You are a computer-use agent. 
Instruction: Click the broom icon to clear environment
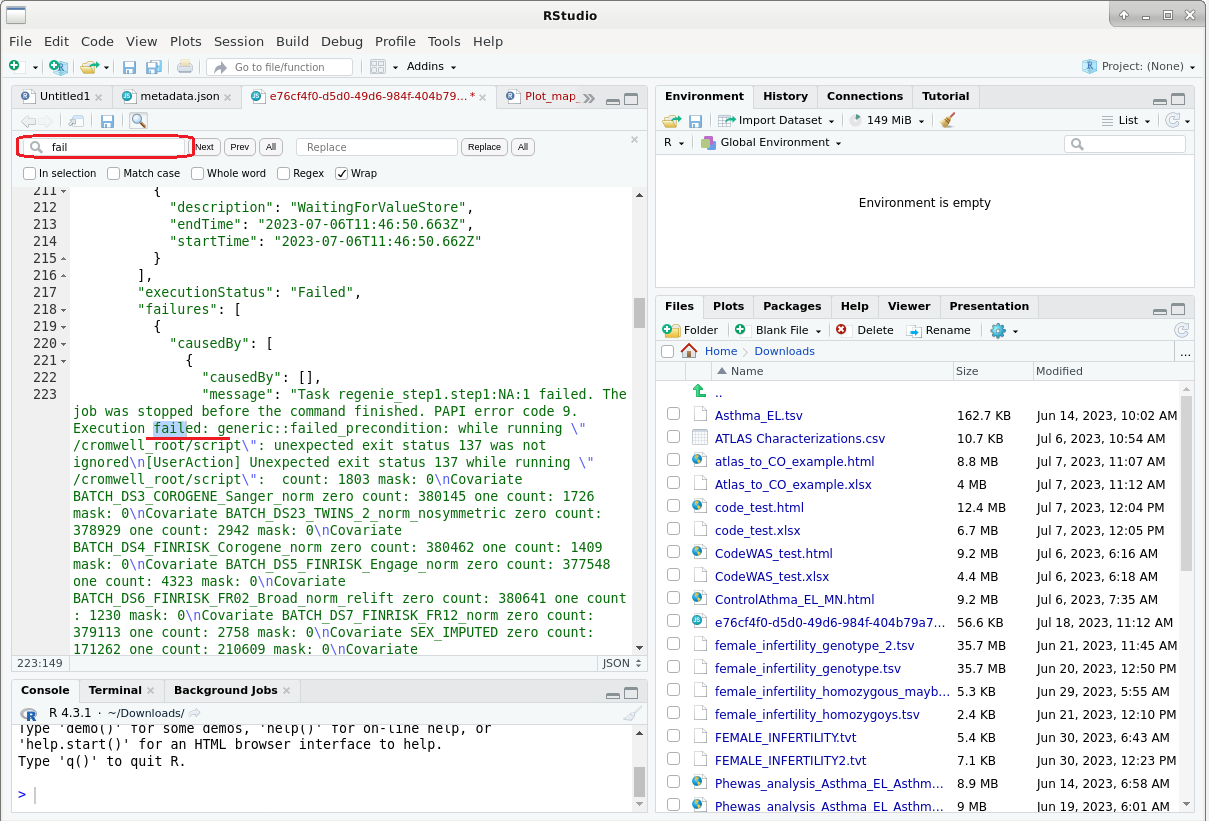pyautogui.click(x=948, y=120)
